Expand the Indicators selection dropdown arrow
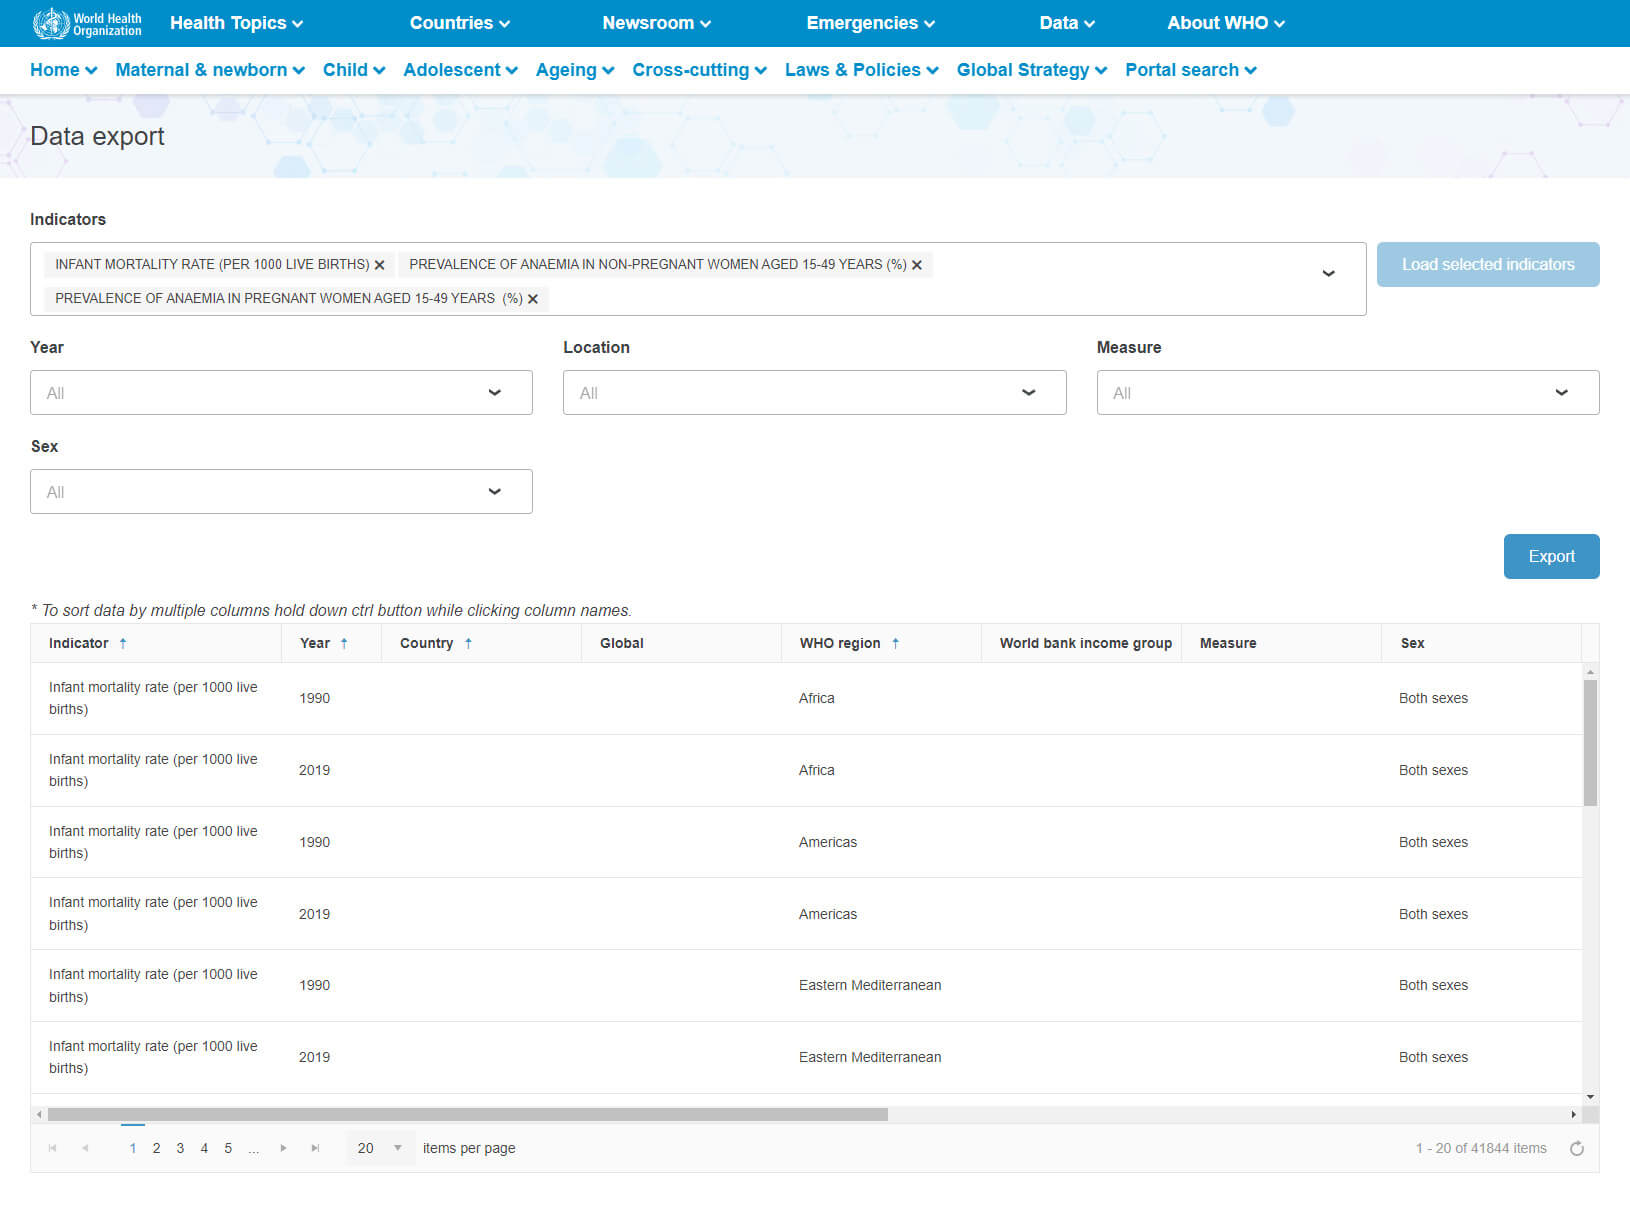Image resolution: width=1630 pixels, height=1208 pixels. (1328, 273)
